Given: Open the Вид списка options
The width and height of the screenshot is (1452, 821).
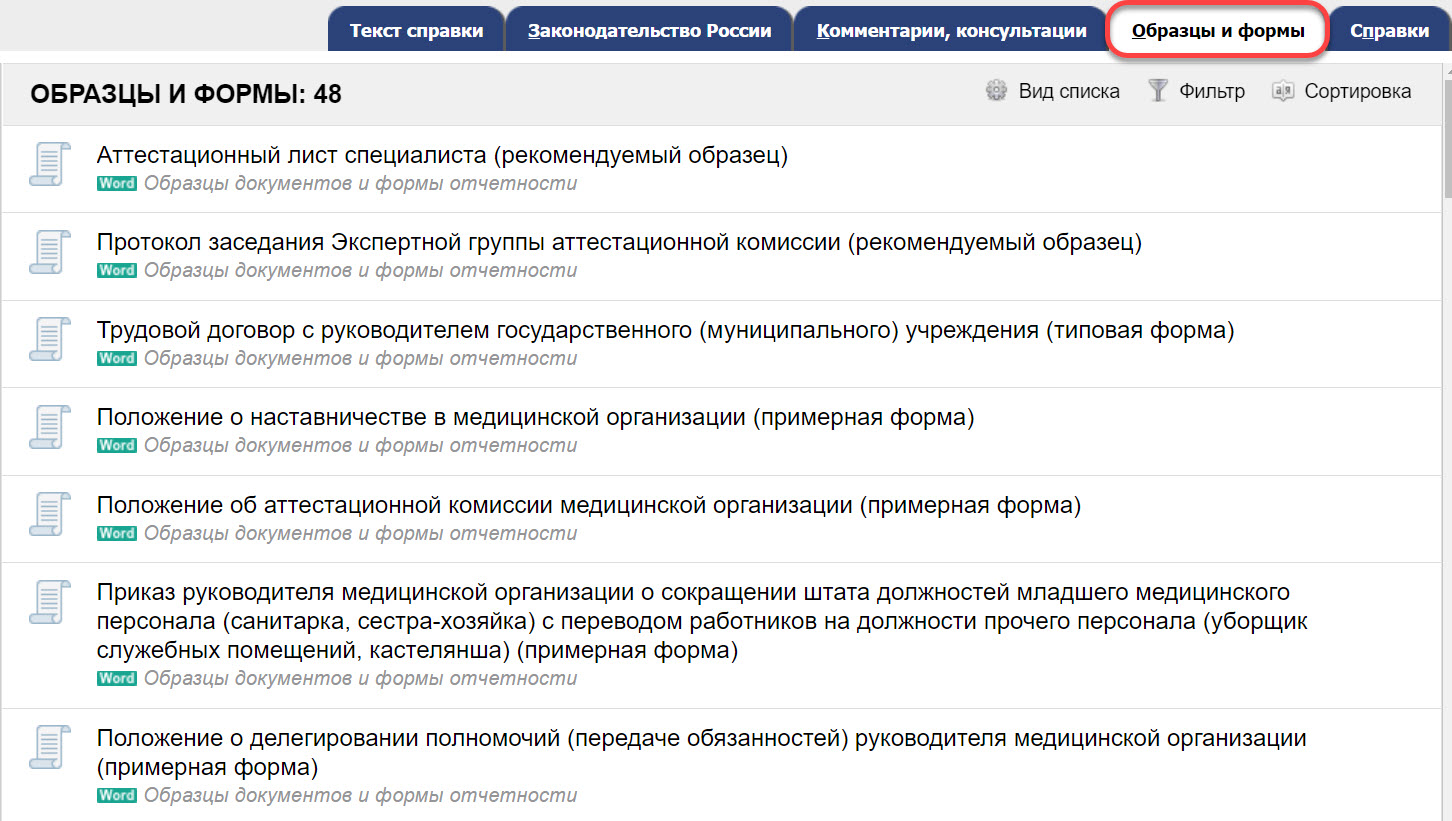Looking at the screenshot, I should (x=1053, y=91).
